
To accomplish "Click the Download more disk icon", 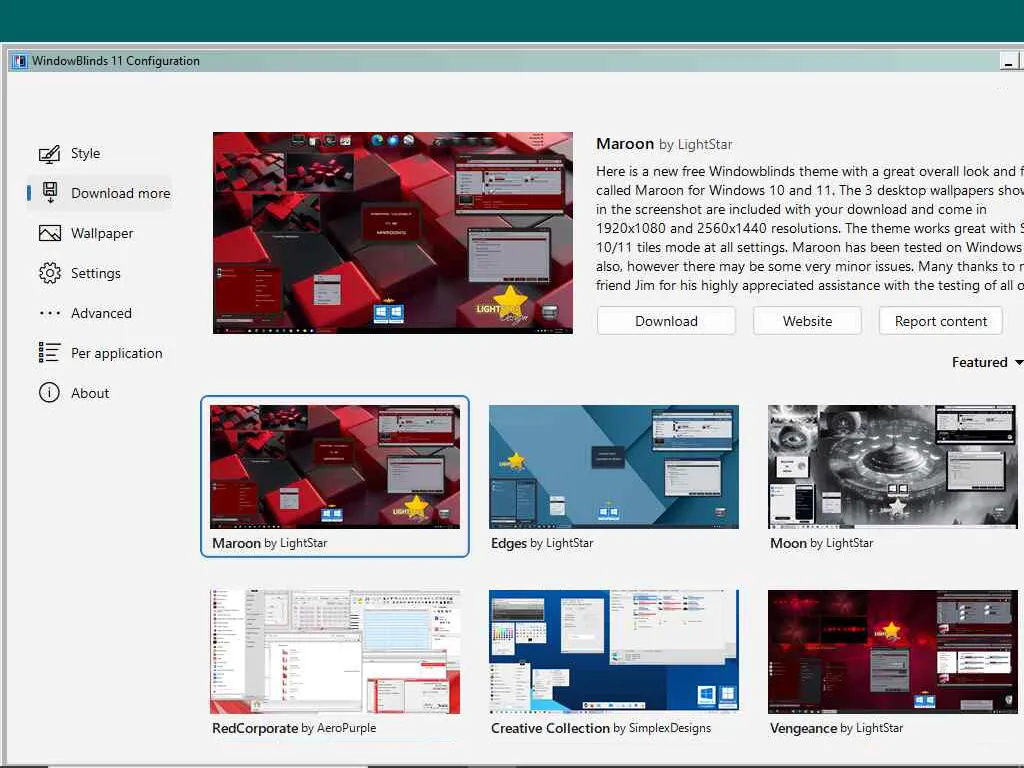I will point(50,193).
